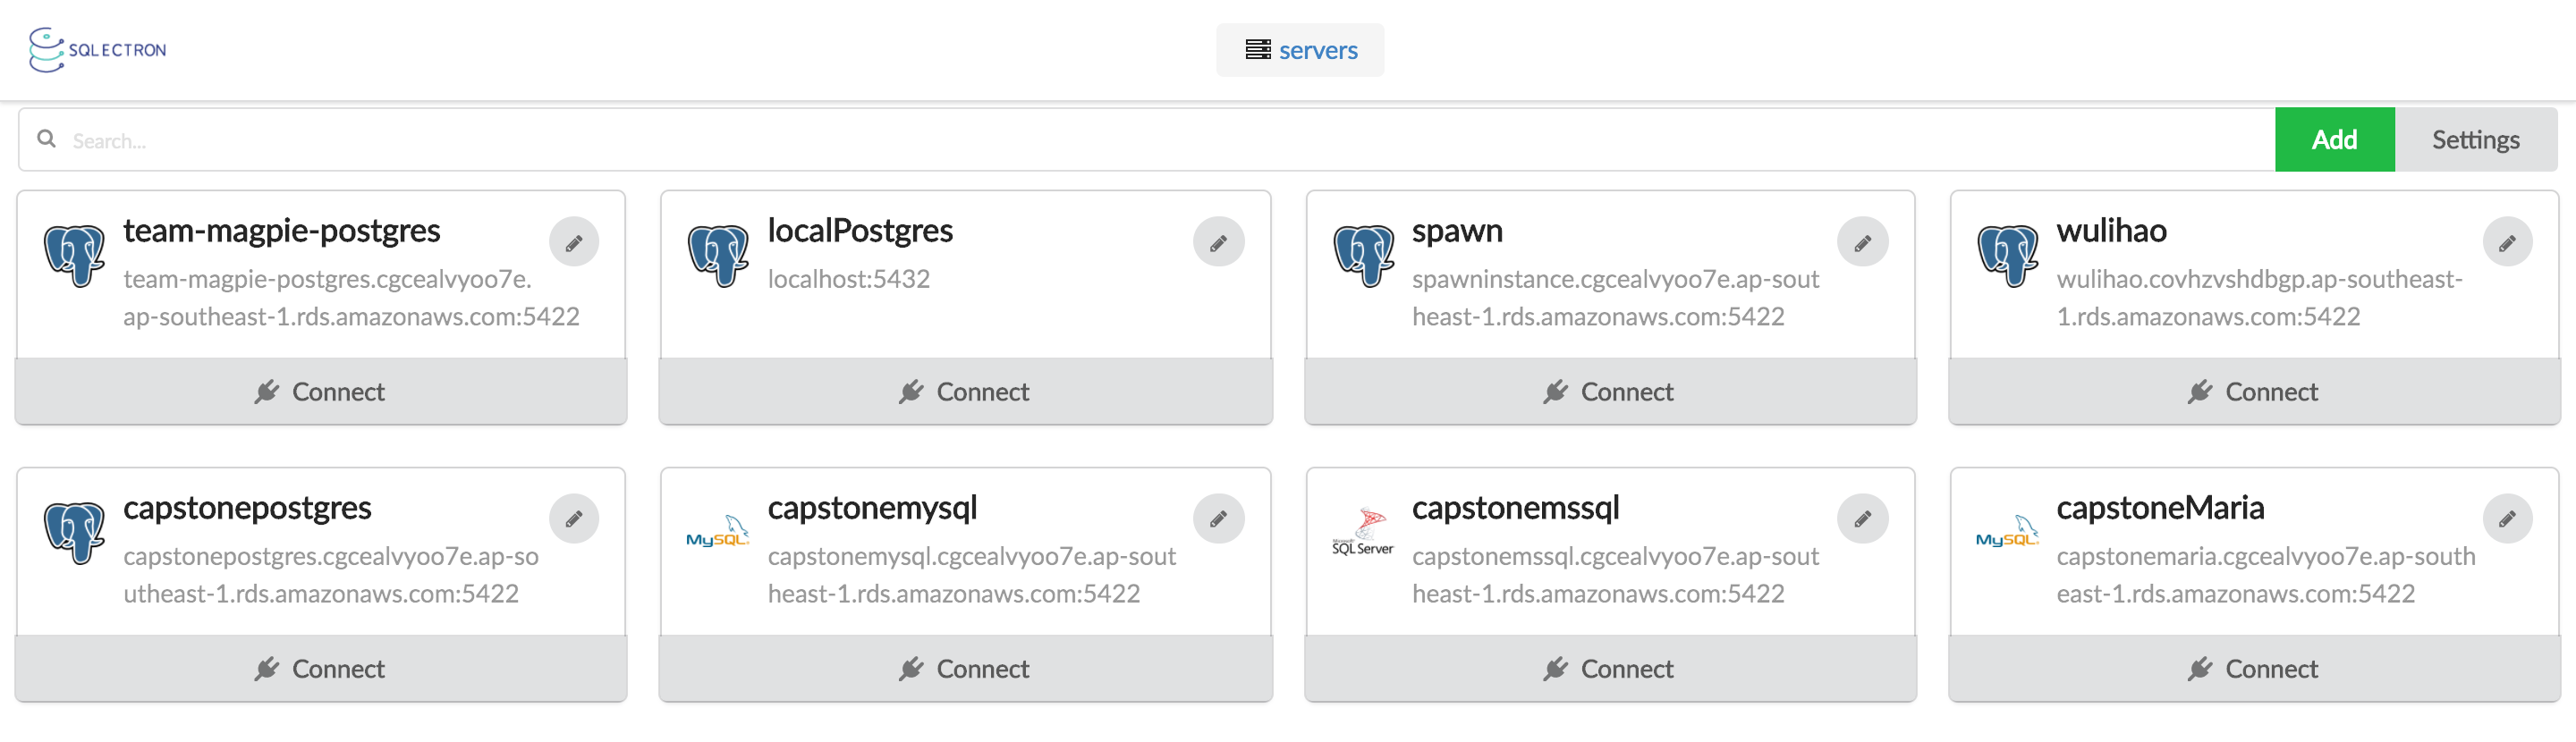Viewport: 2576px width, 742px height.
Task: Edit capstonepostgres server with pencil icon
Action: tap(574, 519)
